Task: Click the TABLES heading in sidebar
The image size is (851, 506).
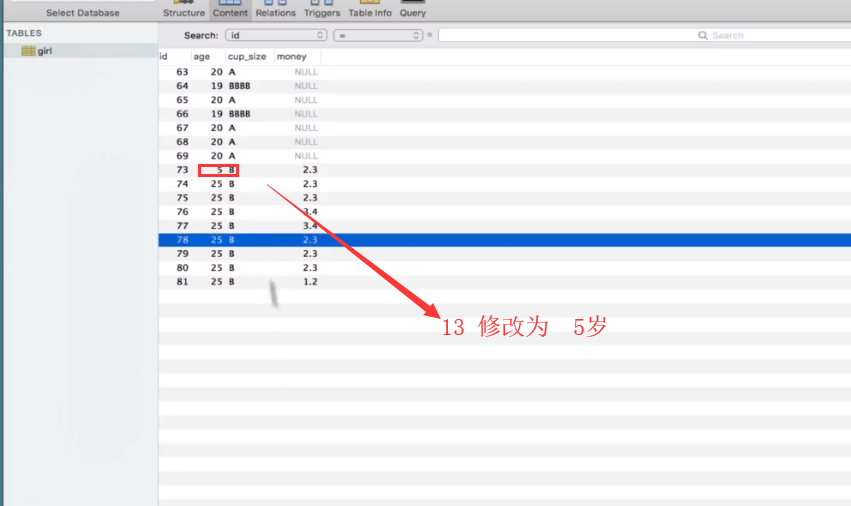Action: [x=24, y=33]
